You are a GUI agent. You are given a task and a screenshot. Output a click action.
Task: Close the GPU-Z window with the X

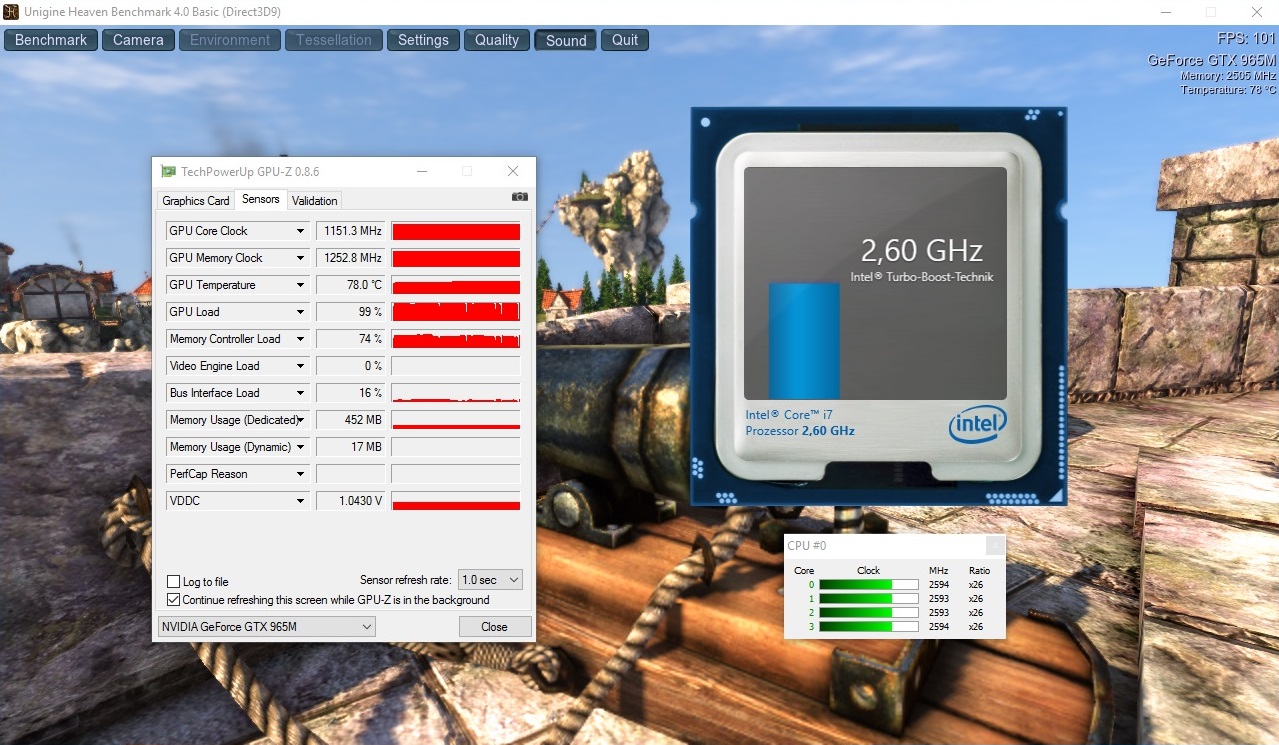pos(513,172)
